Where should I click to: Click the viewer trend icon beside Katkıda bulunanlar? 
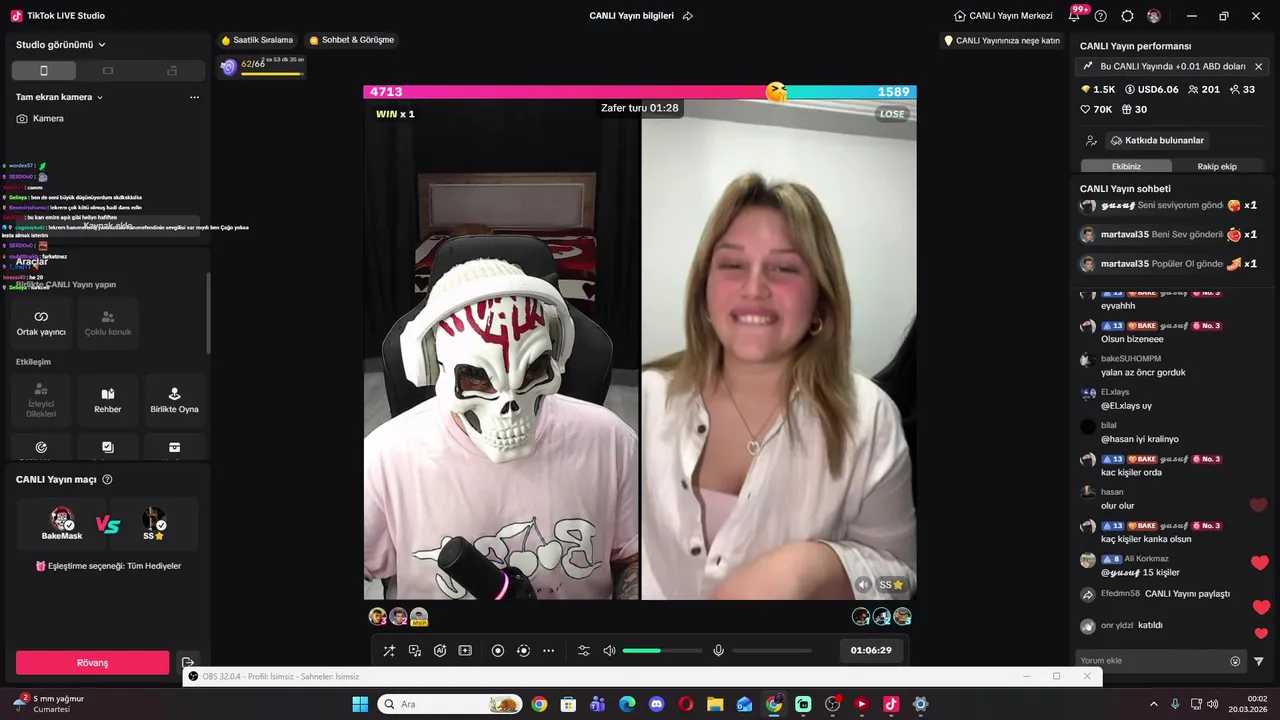pos(1091,141)
